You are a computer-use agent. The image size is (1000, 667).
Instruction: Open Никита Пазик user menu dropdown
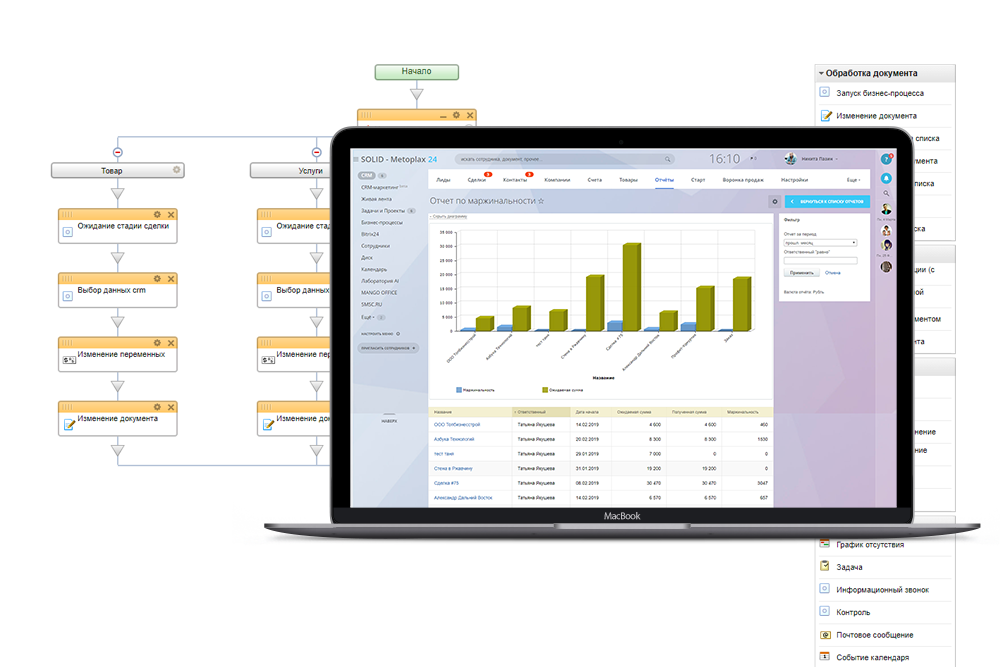(x=820, y=159)
